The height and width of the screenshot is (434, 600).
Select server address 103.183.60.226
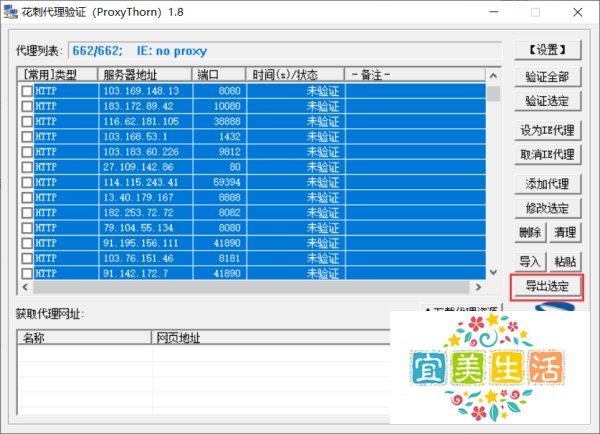141,152
